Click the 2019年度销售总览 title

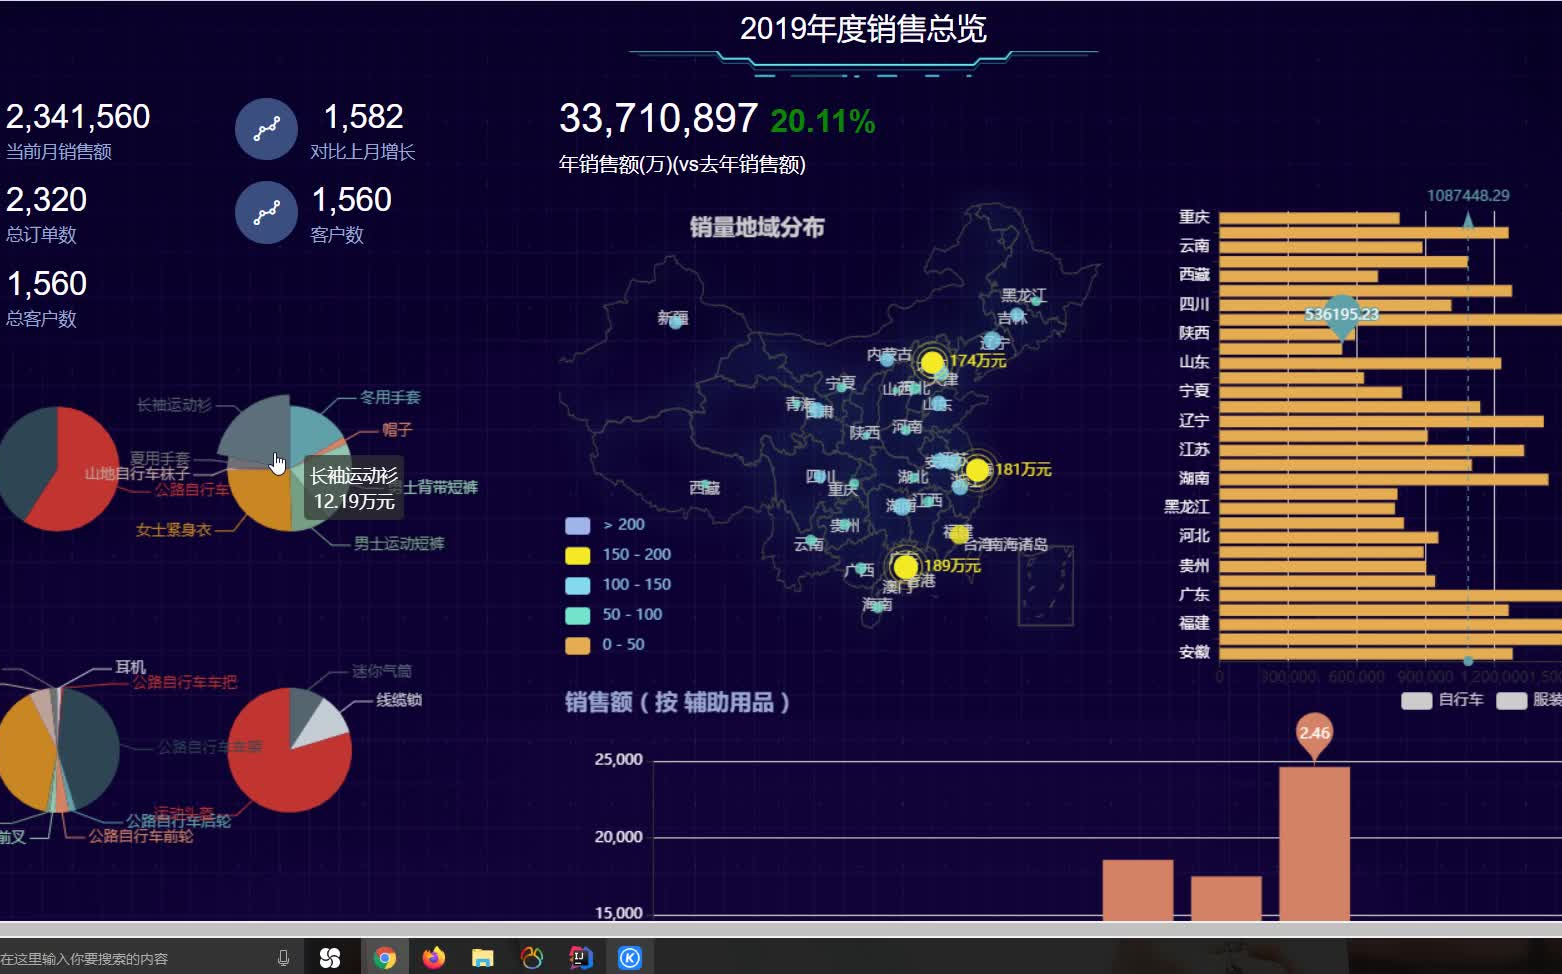(863, 28)
